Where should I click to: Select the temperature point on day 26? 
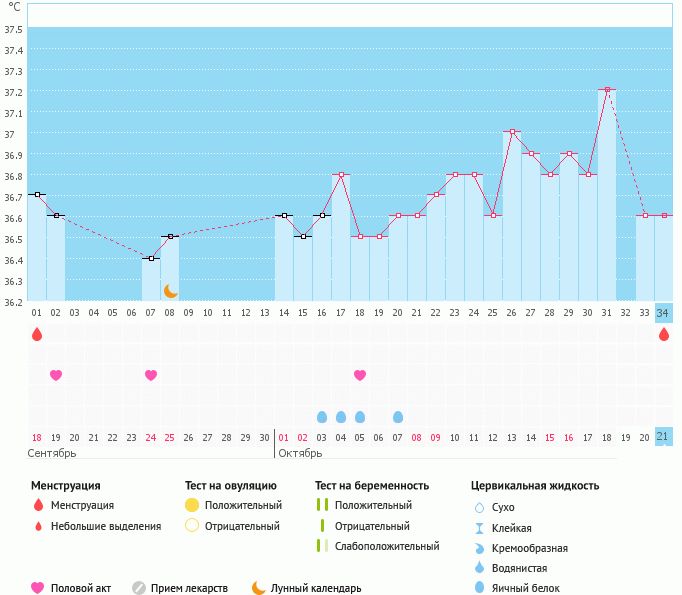pyautogui.click(x=512, y=132)
